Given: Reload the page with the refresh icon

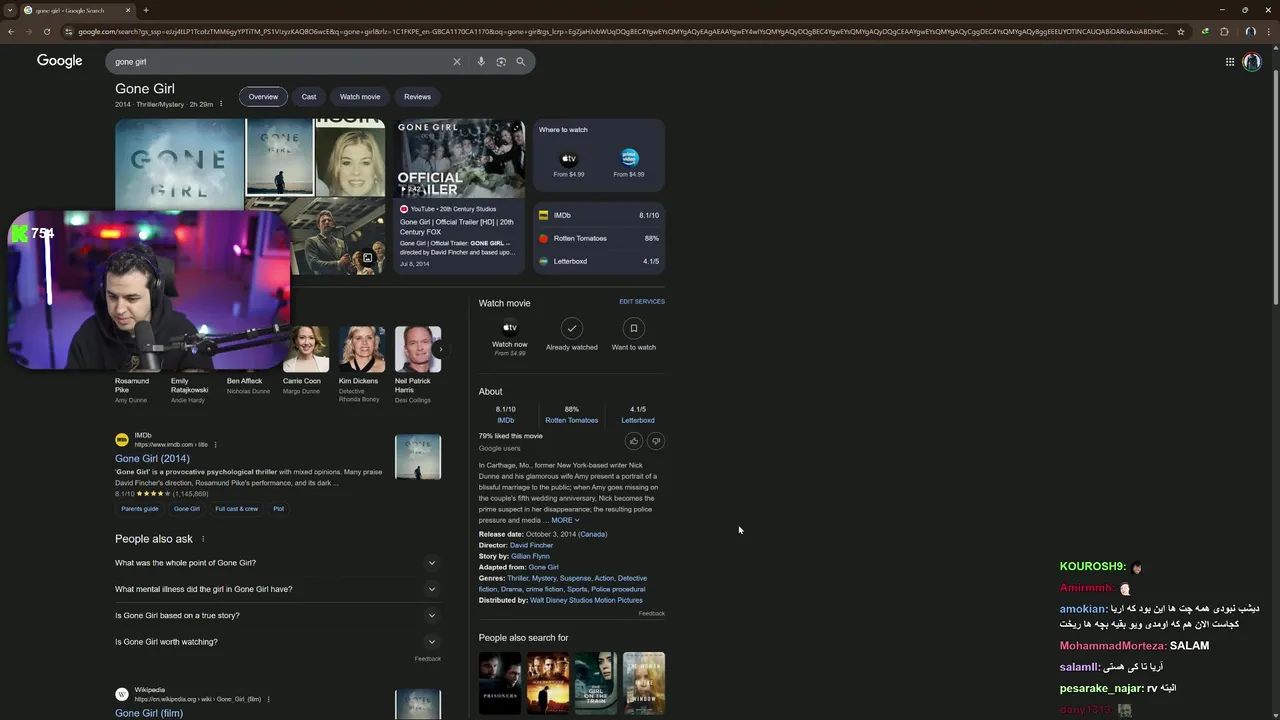Looking at the screenshot, I should (x=49, y=31).
